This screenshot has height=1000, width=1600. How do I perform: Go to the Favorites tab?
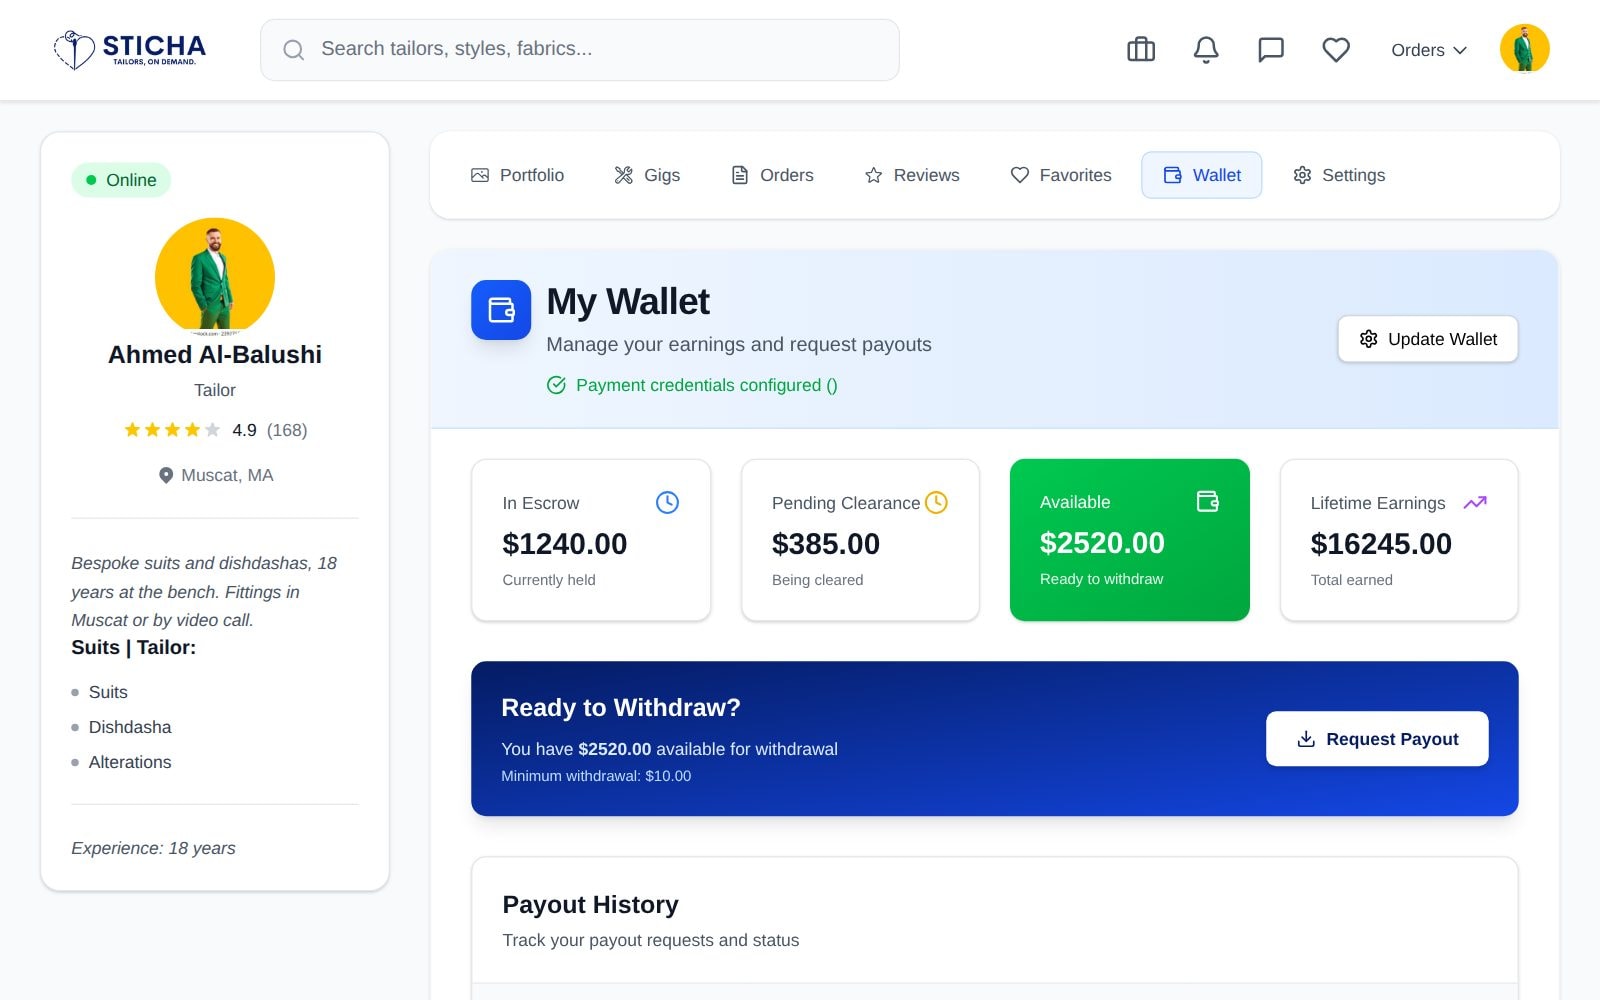[x=1061, y=175]
